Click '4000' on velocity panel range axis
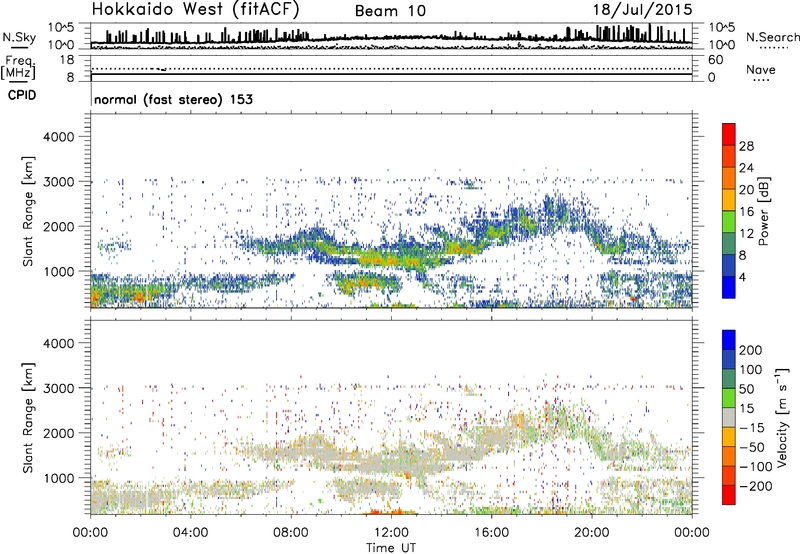This screenshot has width=800, height=554. (x=58, y=343)
